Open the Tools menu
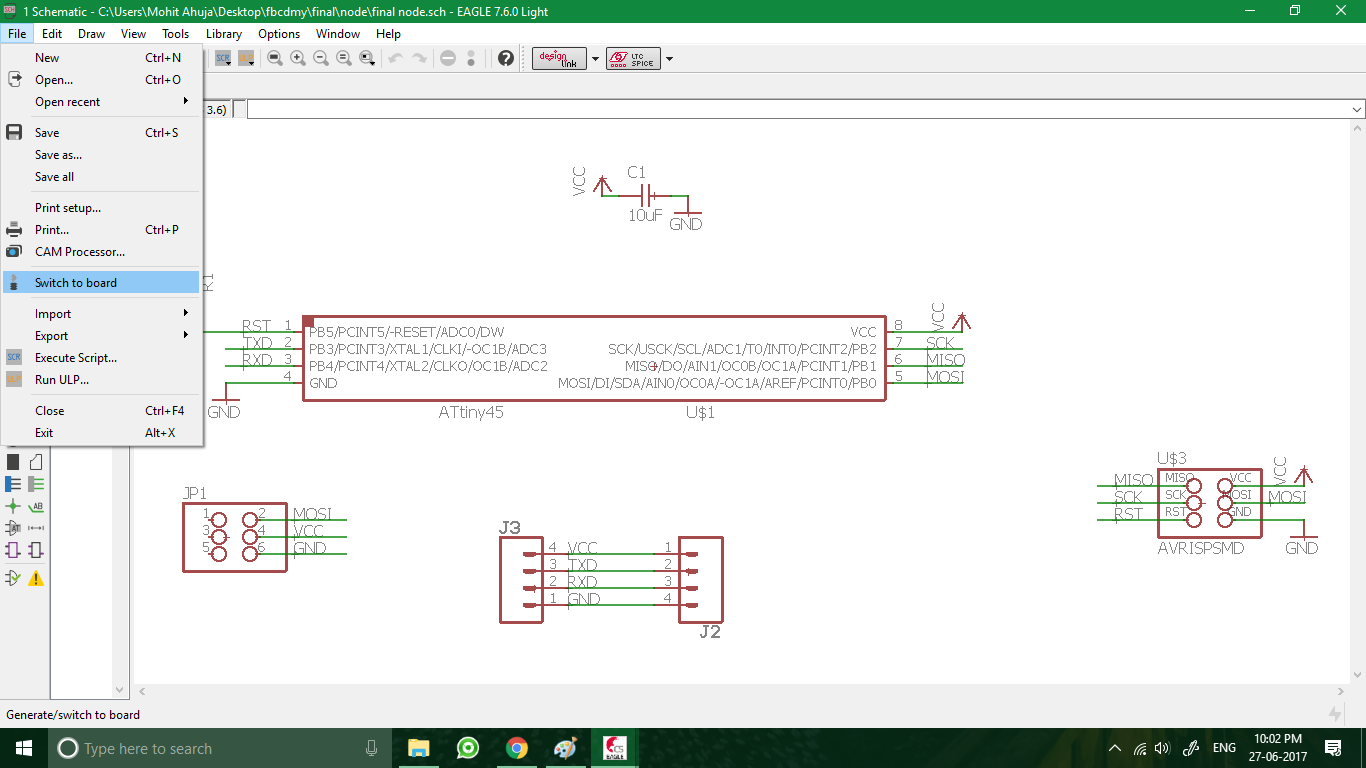 [x=175, y=34]
